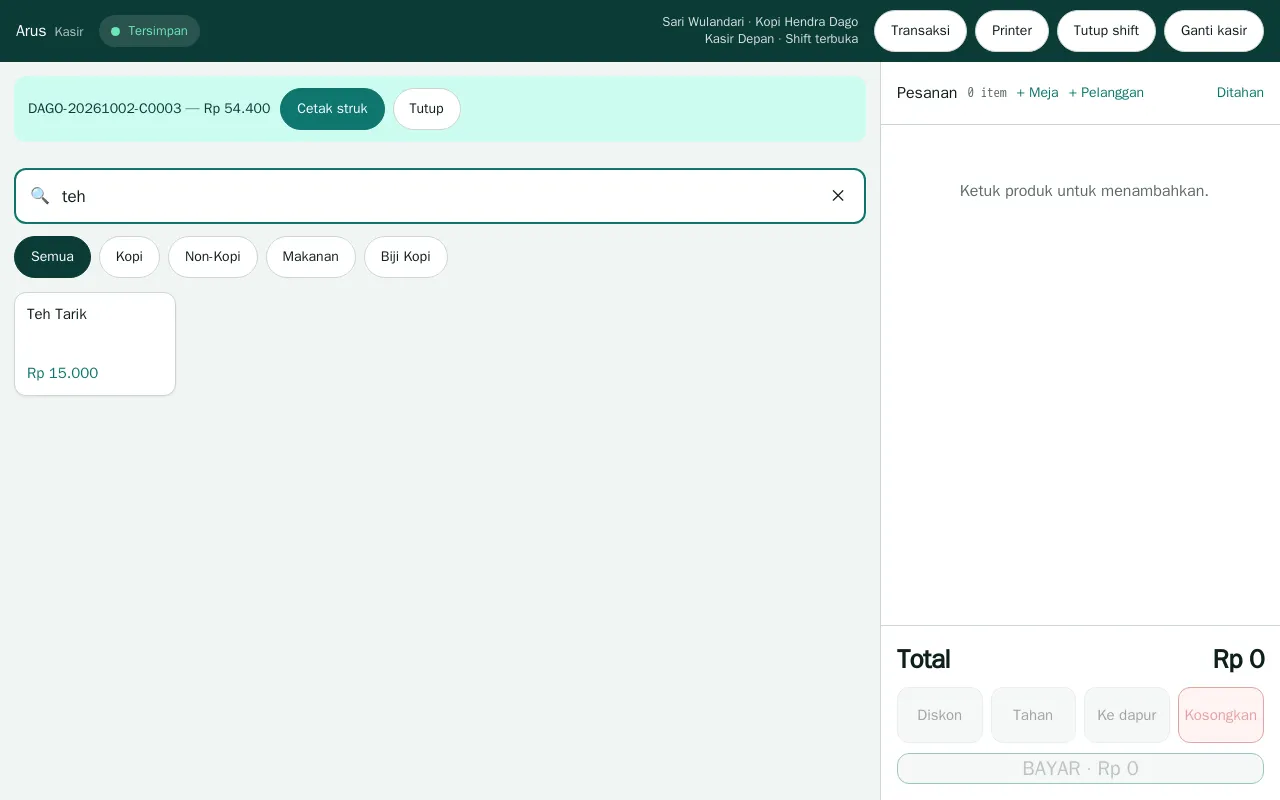
Task: Open the Ditahan held orders
Action: [1240, 93]
